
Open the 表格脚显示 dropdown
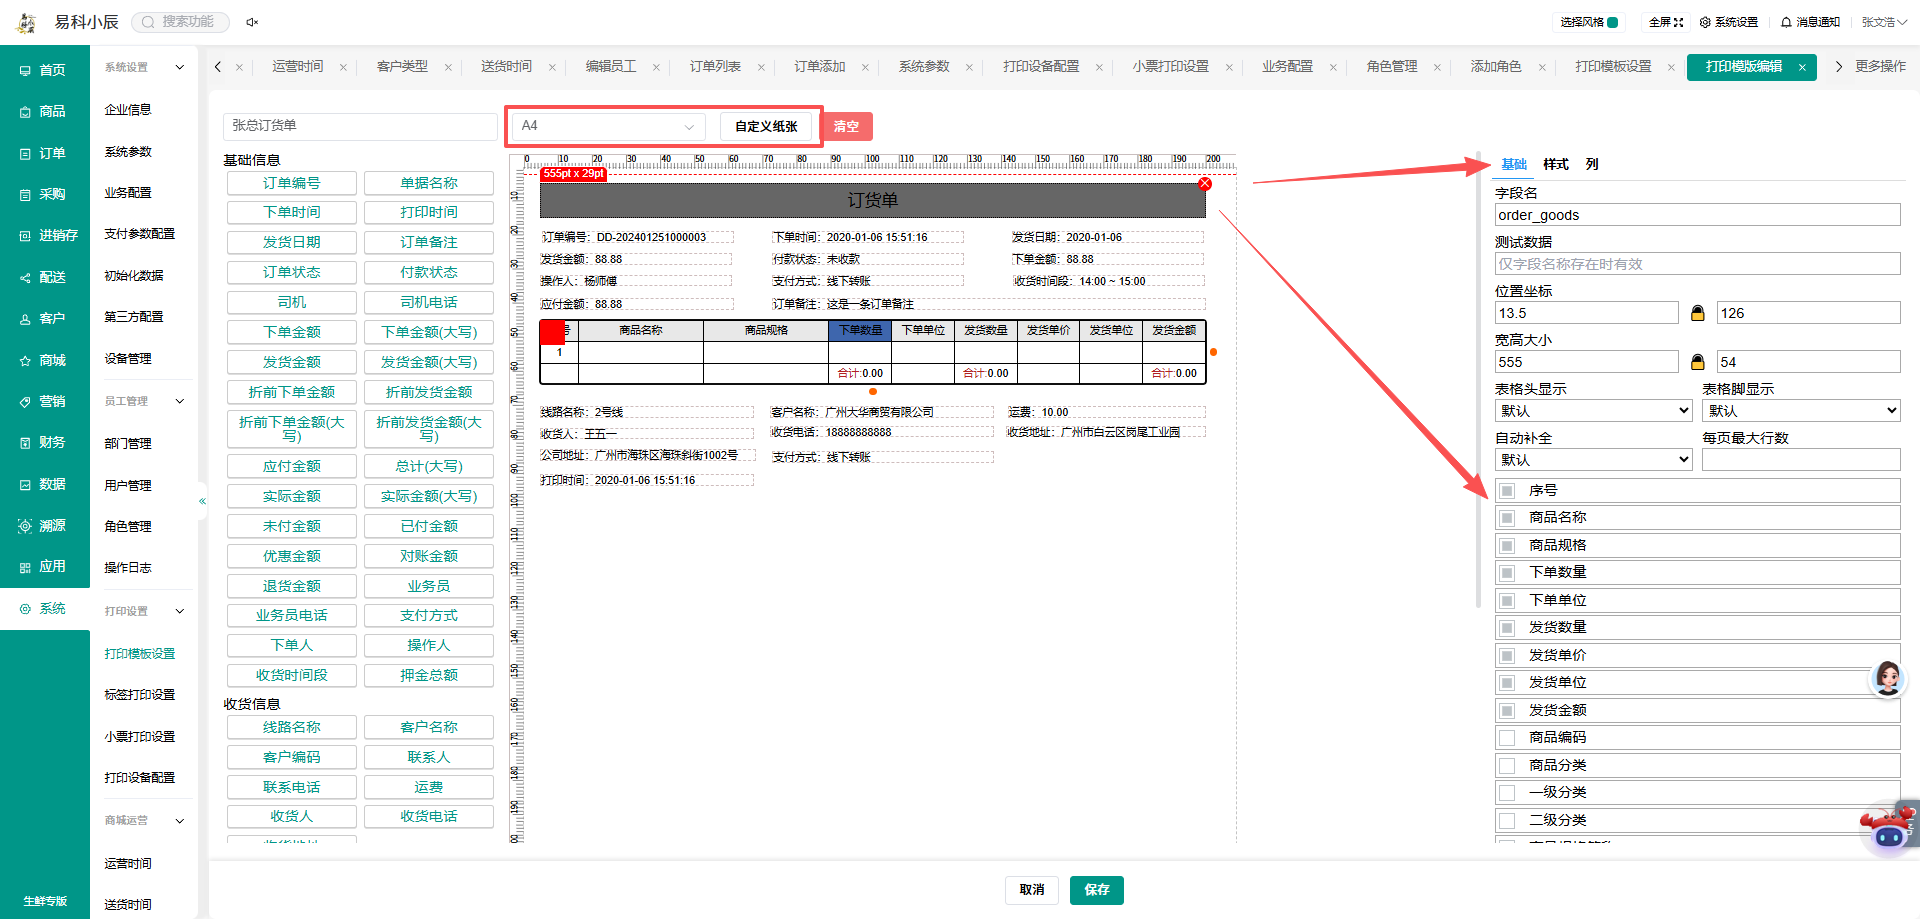click(x=1801, y=411)
